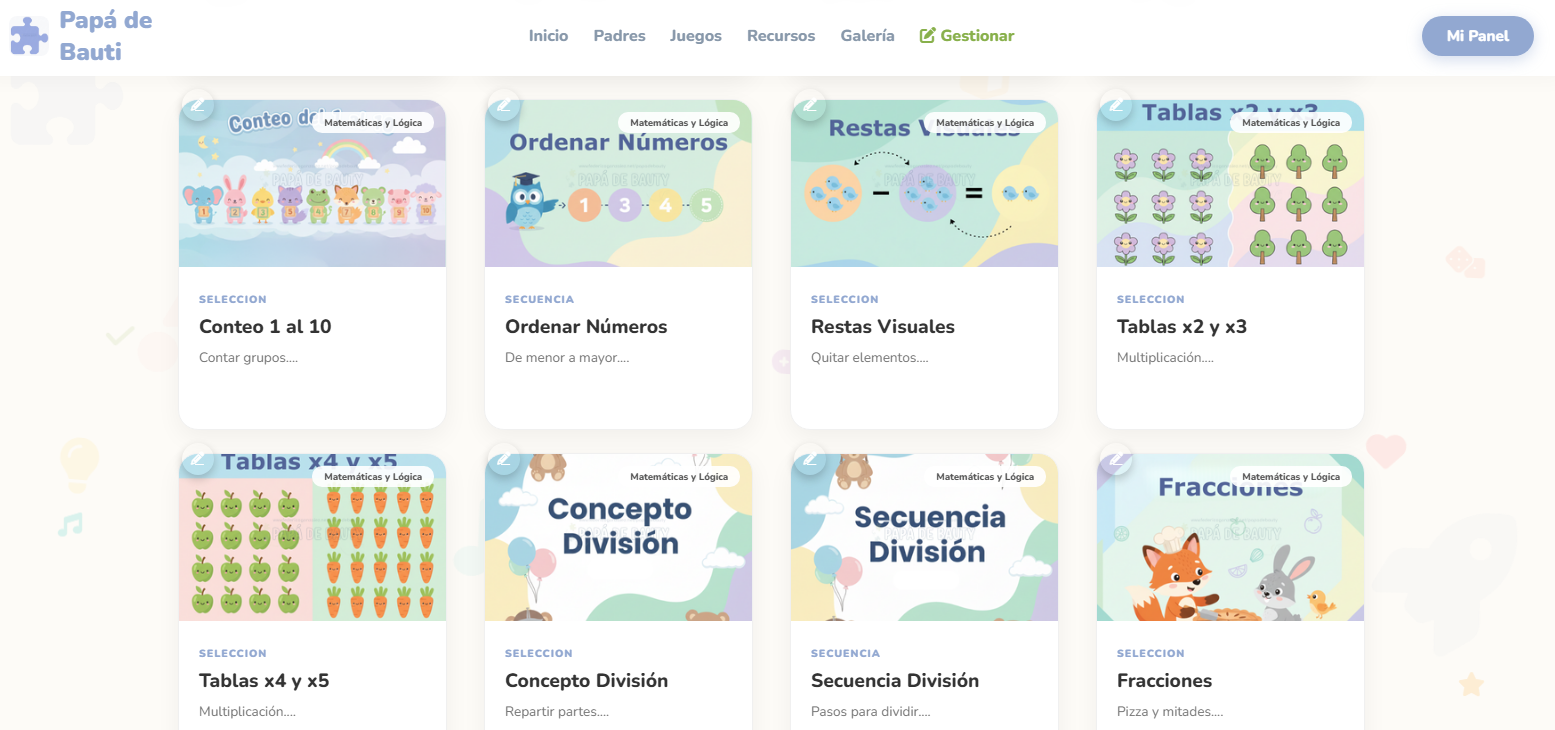Click the SECUENCIA label above Ordenar Números title

click(x=539, y=299)
